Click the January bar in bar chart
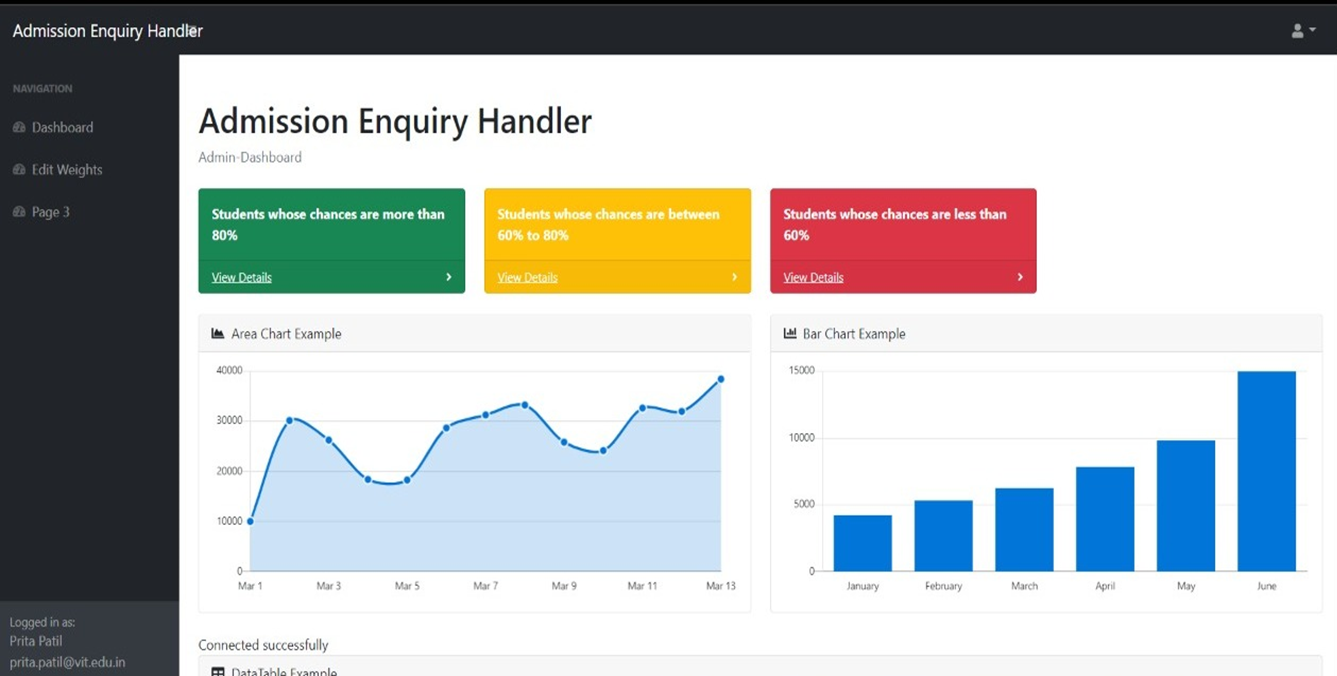Image resolution: width=1337 pixels, height=676 pixels. click(x=862, y=543)
